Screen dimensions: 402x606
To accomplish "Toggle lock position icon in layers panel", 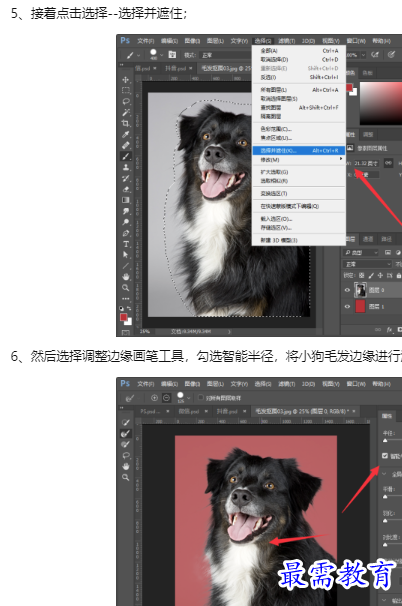I will click(x=380, y=276).
